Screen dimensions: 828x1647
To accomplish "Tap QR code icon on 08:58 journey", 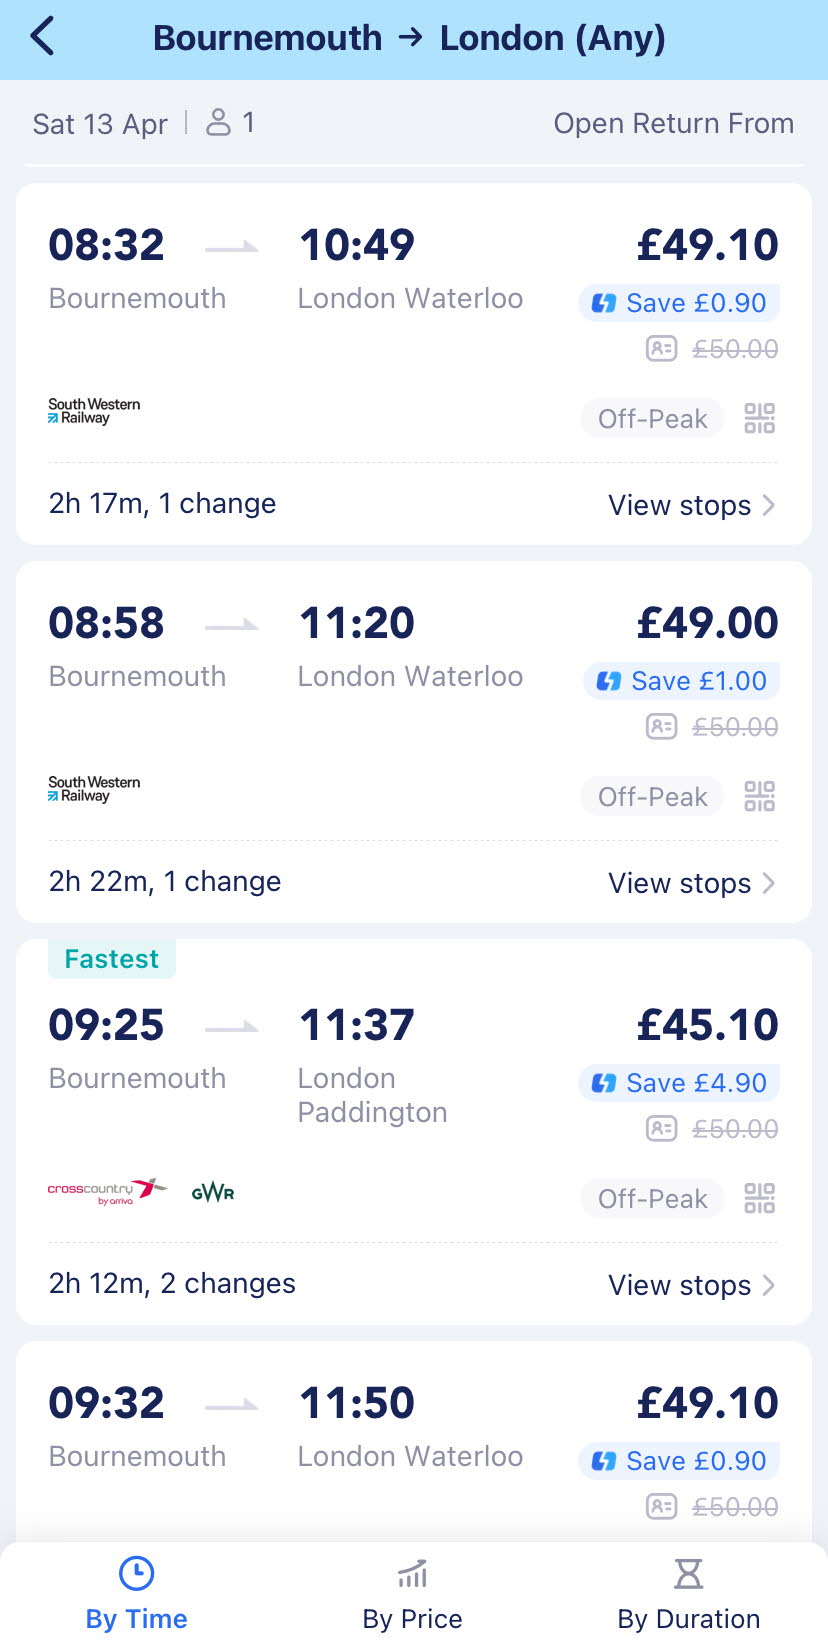I will (x=760, y=796).
